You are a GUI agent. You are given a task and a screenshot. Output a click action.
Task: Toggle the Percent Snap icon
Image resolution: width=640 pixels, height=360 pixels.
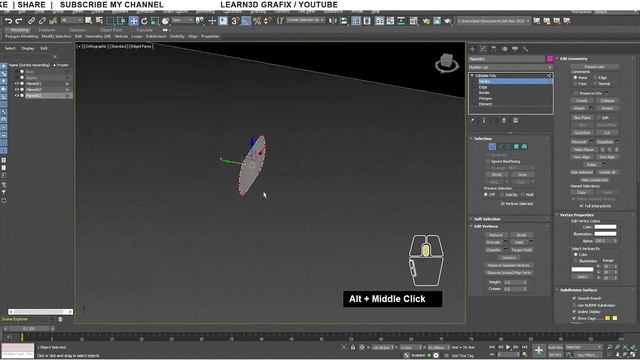tap(257, 21)
